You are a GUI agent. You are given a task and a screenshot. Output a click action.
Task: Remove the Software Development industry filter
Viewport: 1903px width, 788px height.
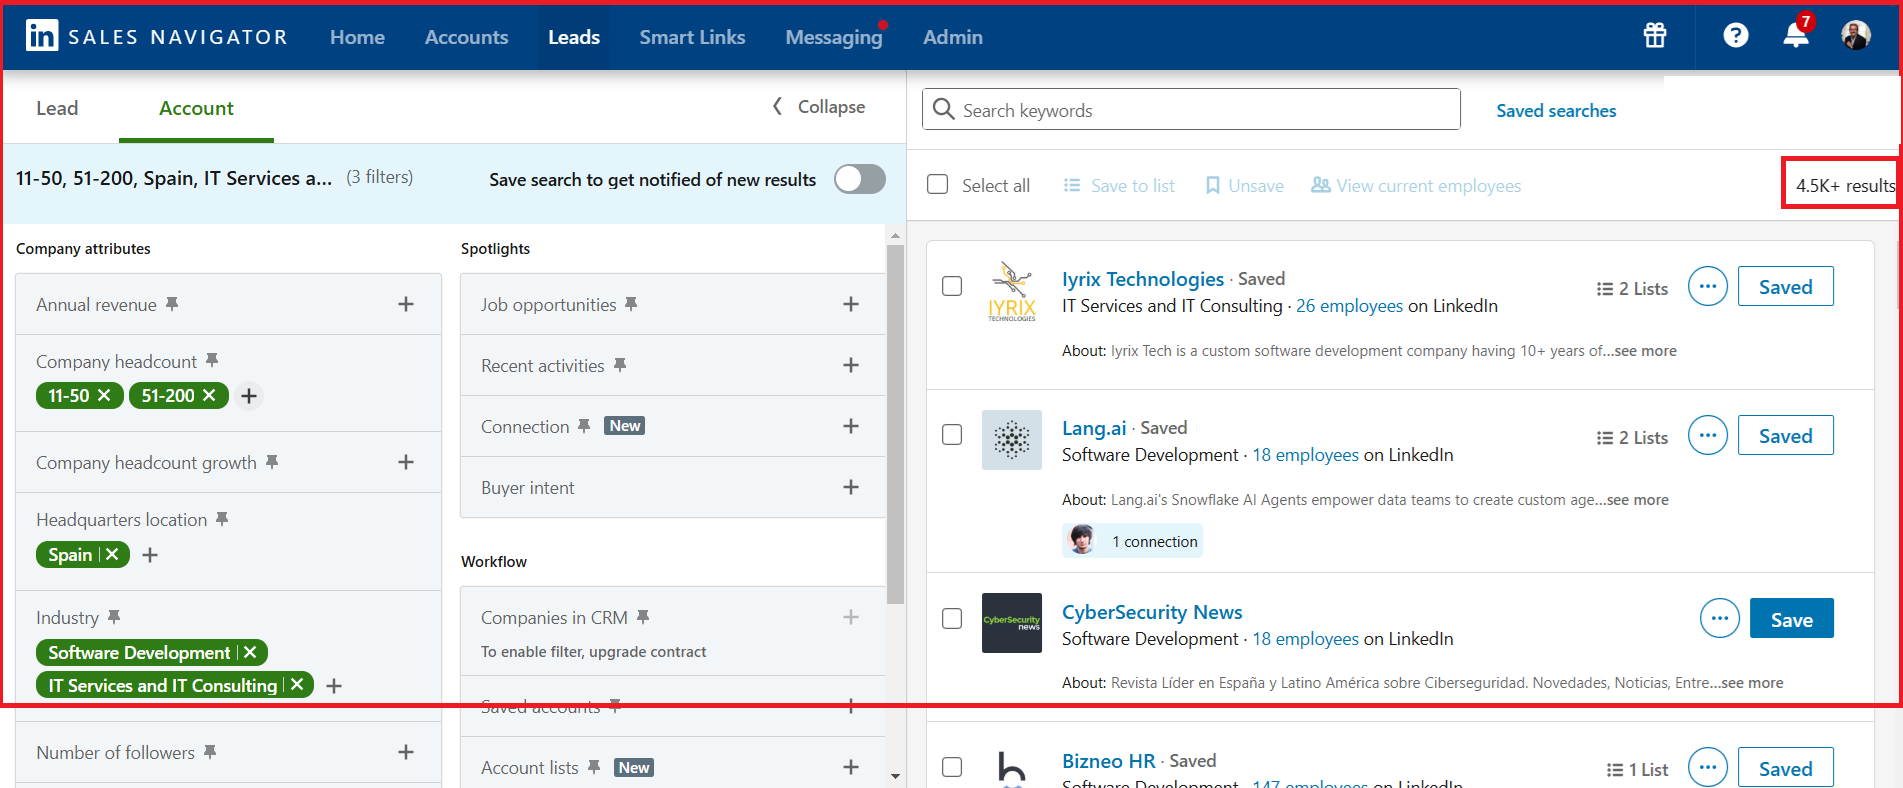pos(250,652)
